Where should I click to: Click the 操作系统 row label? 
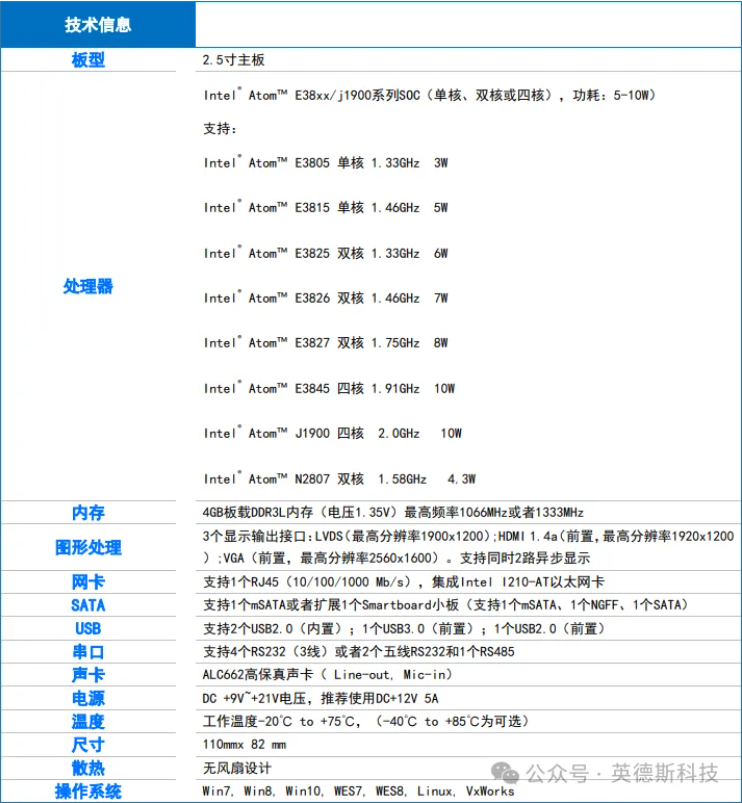[x=88, y=791]
